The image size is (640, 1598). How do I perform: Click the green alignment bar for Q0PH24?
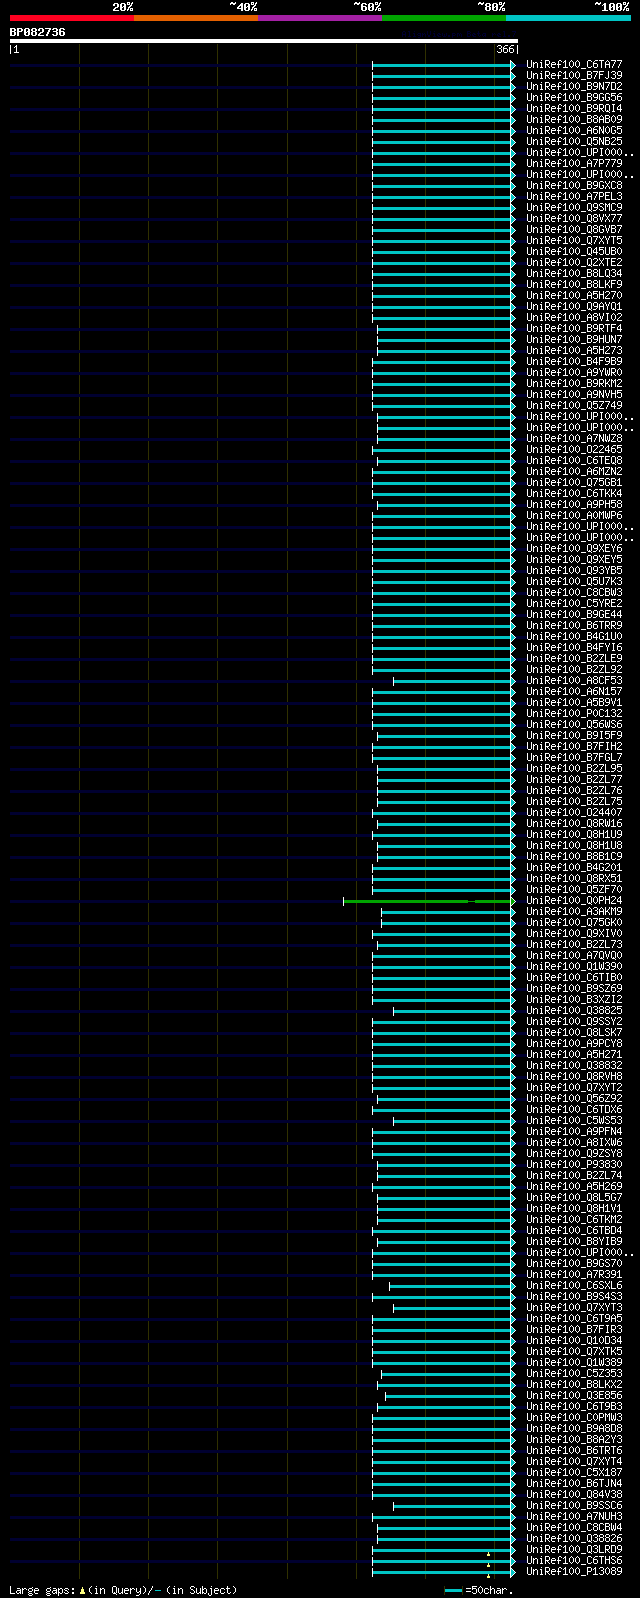[x=430, y=902]
